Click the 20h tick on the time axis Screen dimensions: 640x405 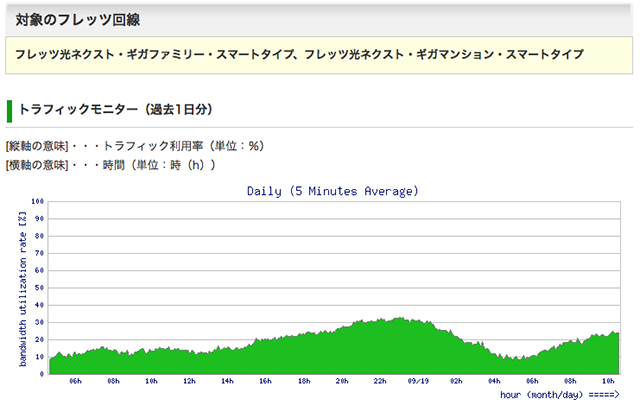click(342, 380)
